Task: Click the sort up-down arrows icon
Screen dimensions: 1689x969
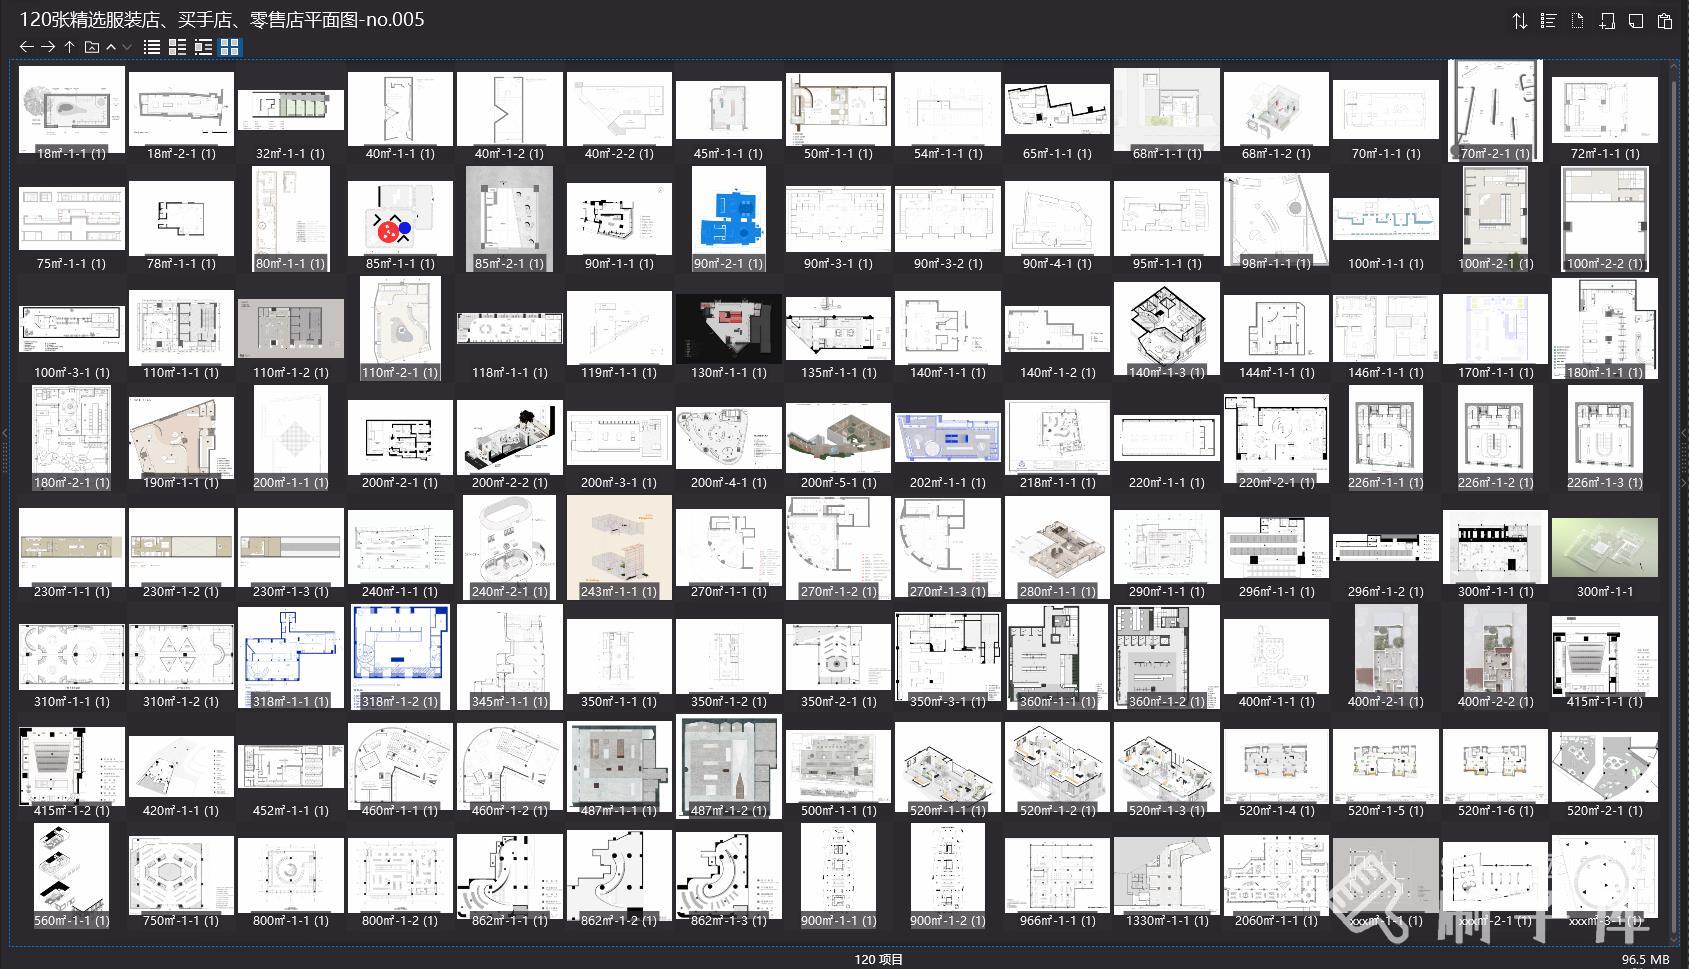Action: [1519, 21]
